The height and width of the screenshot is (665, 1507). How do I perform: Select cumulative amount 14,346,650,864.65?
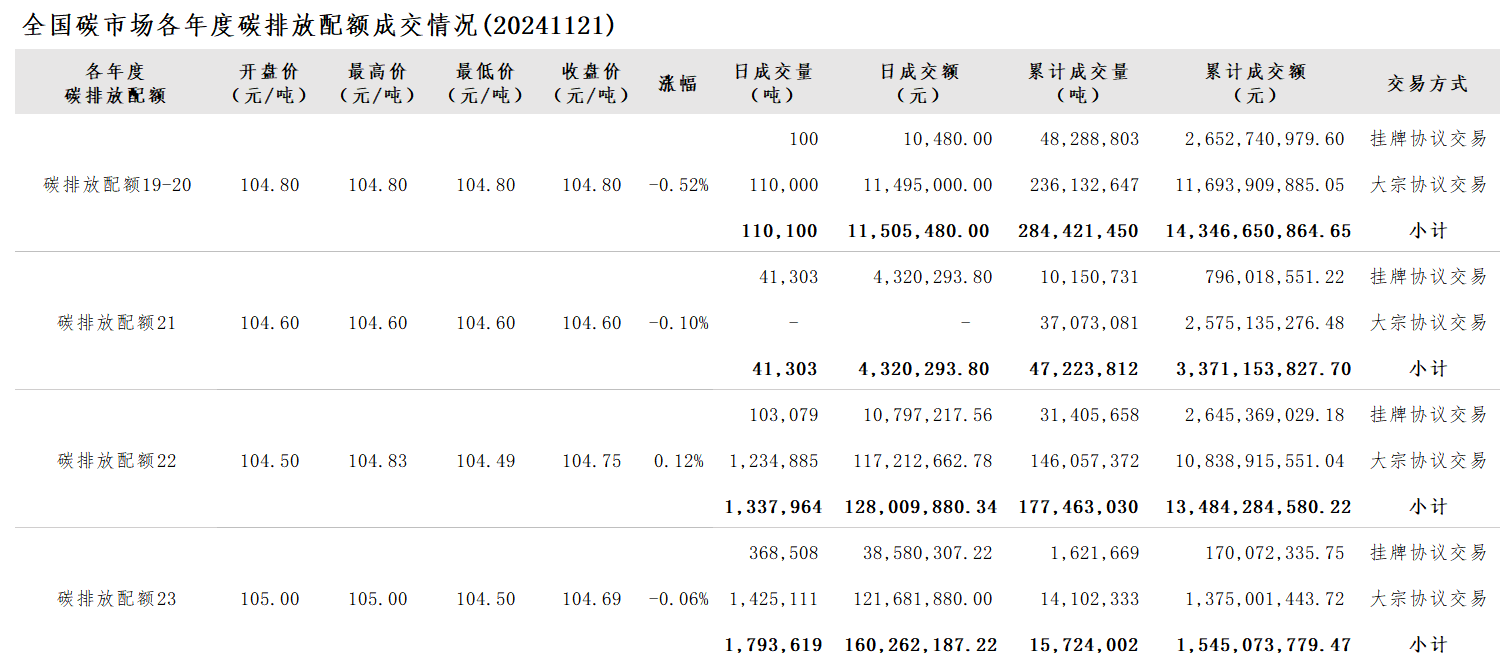pos(1258,231)
